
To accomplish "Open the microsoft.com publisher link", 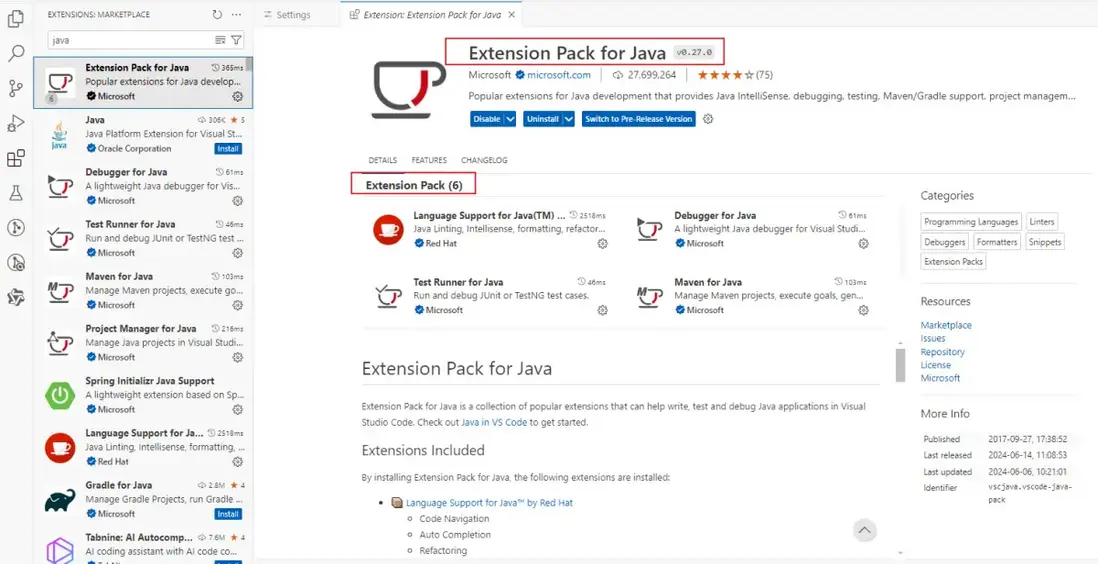I will [x=559, y=75].
